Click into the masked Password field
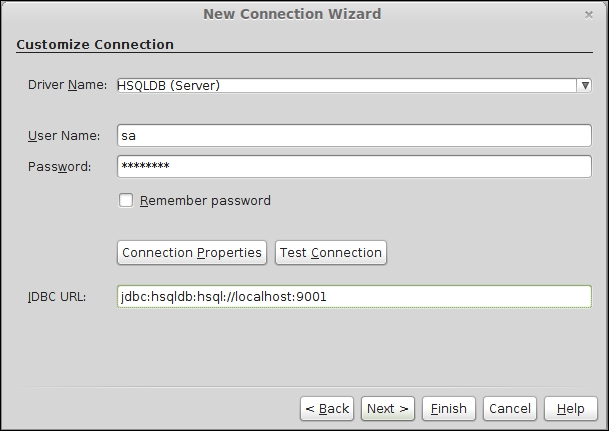Screen dimensions: 609x431 pos(354,167)
